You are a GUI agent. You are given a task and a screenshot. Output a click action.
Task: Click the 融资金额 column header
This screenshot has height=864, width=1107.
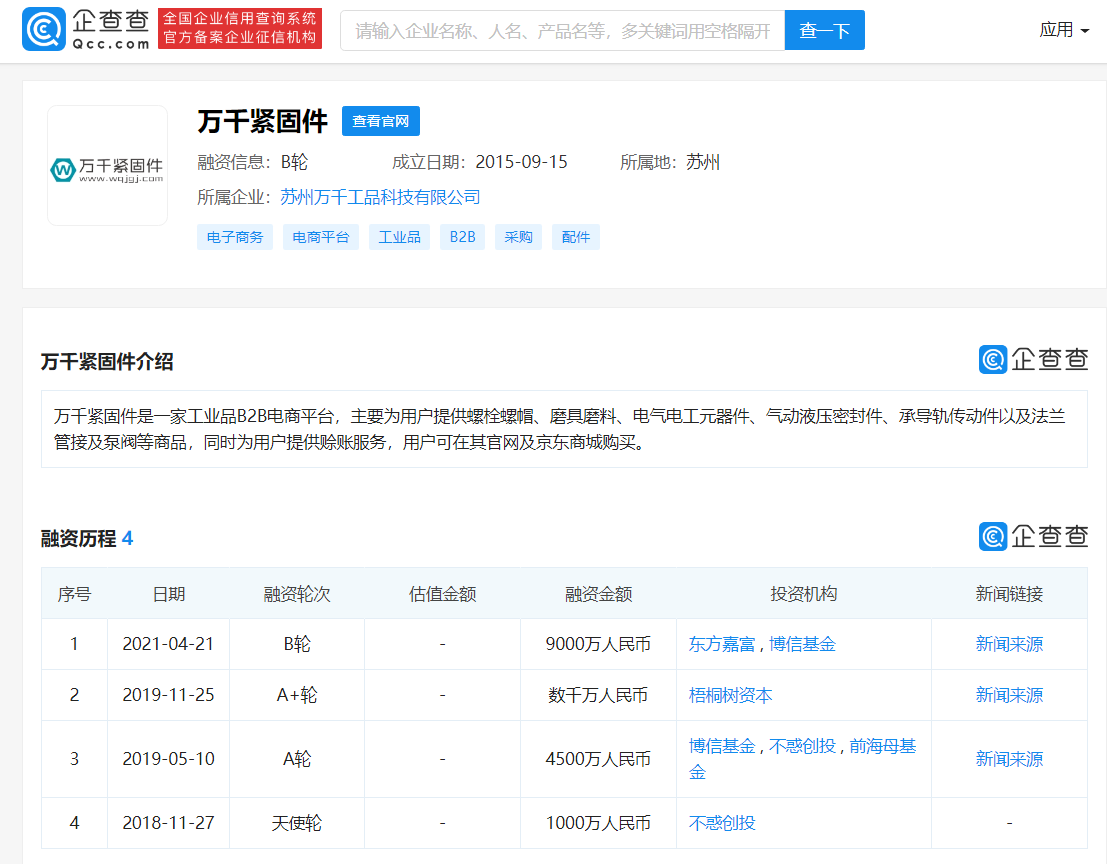coord(598,594)
